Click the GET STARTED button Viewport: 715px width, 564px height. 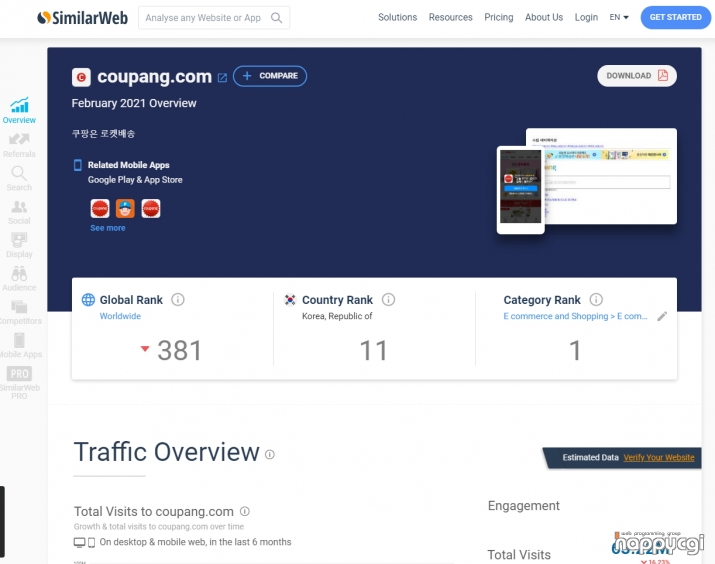(675, 17)
